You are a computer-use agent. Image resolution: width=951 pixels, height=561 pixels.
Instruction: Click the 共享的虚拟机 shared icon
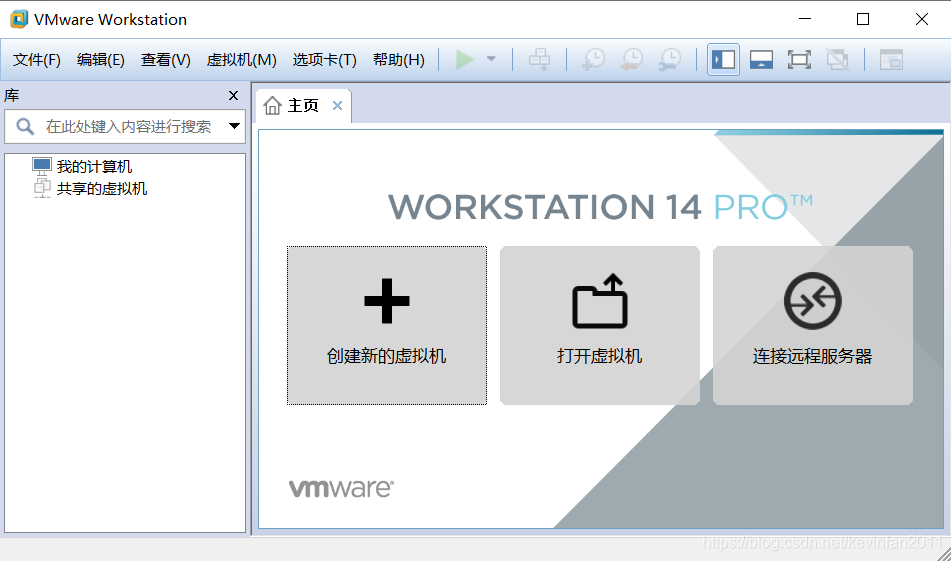(42, 188)
